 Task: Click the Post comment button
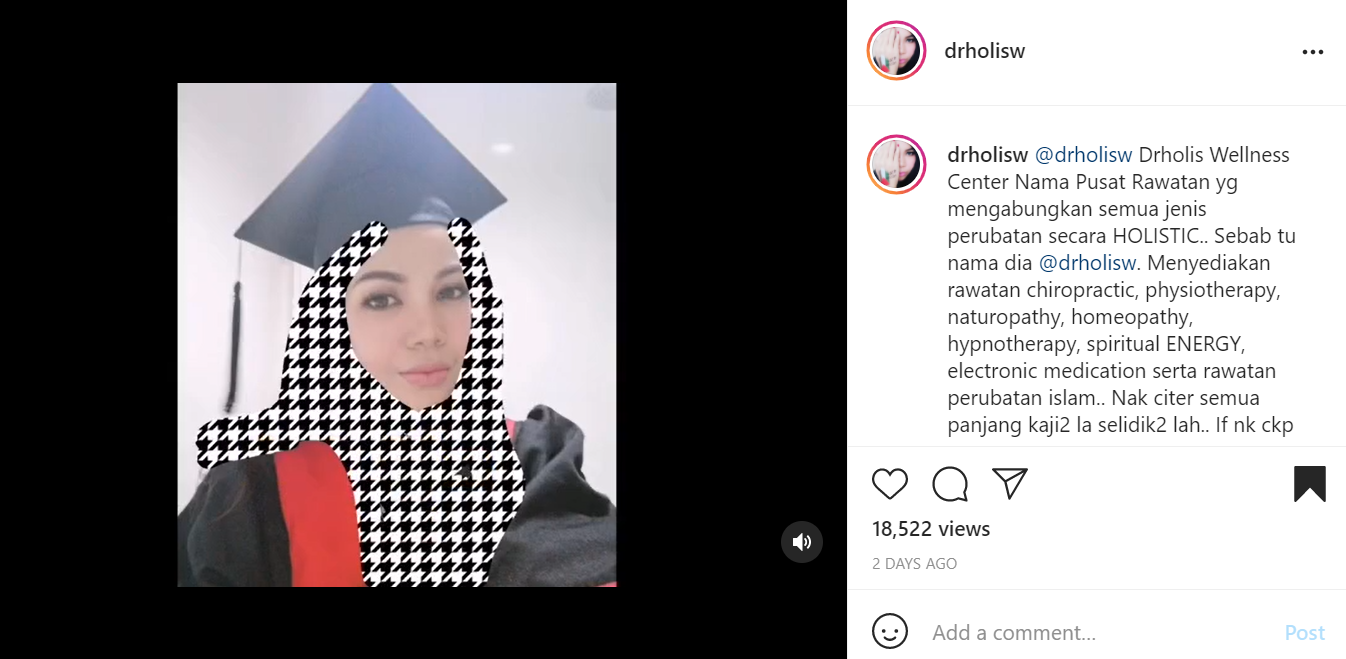(x=1305, y=632)
